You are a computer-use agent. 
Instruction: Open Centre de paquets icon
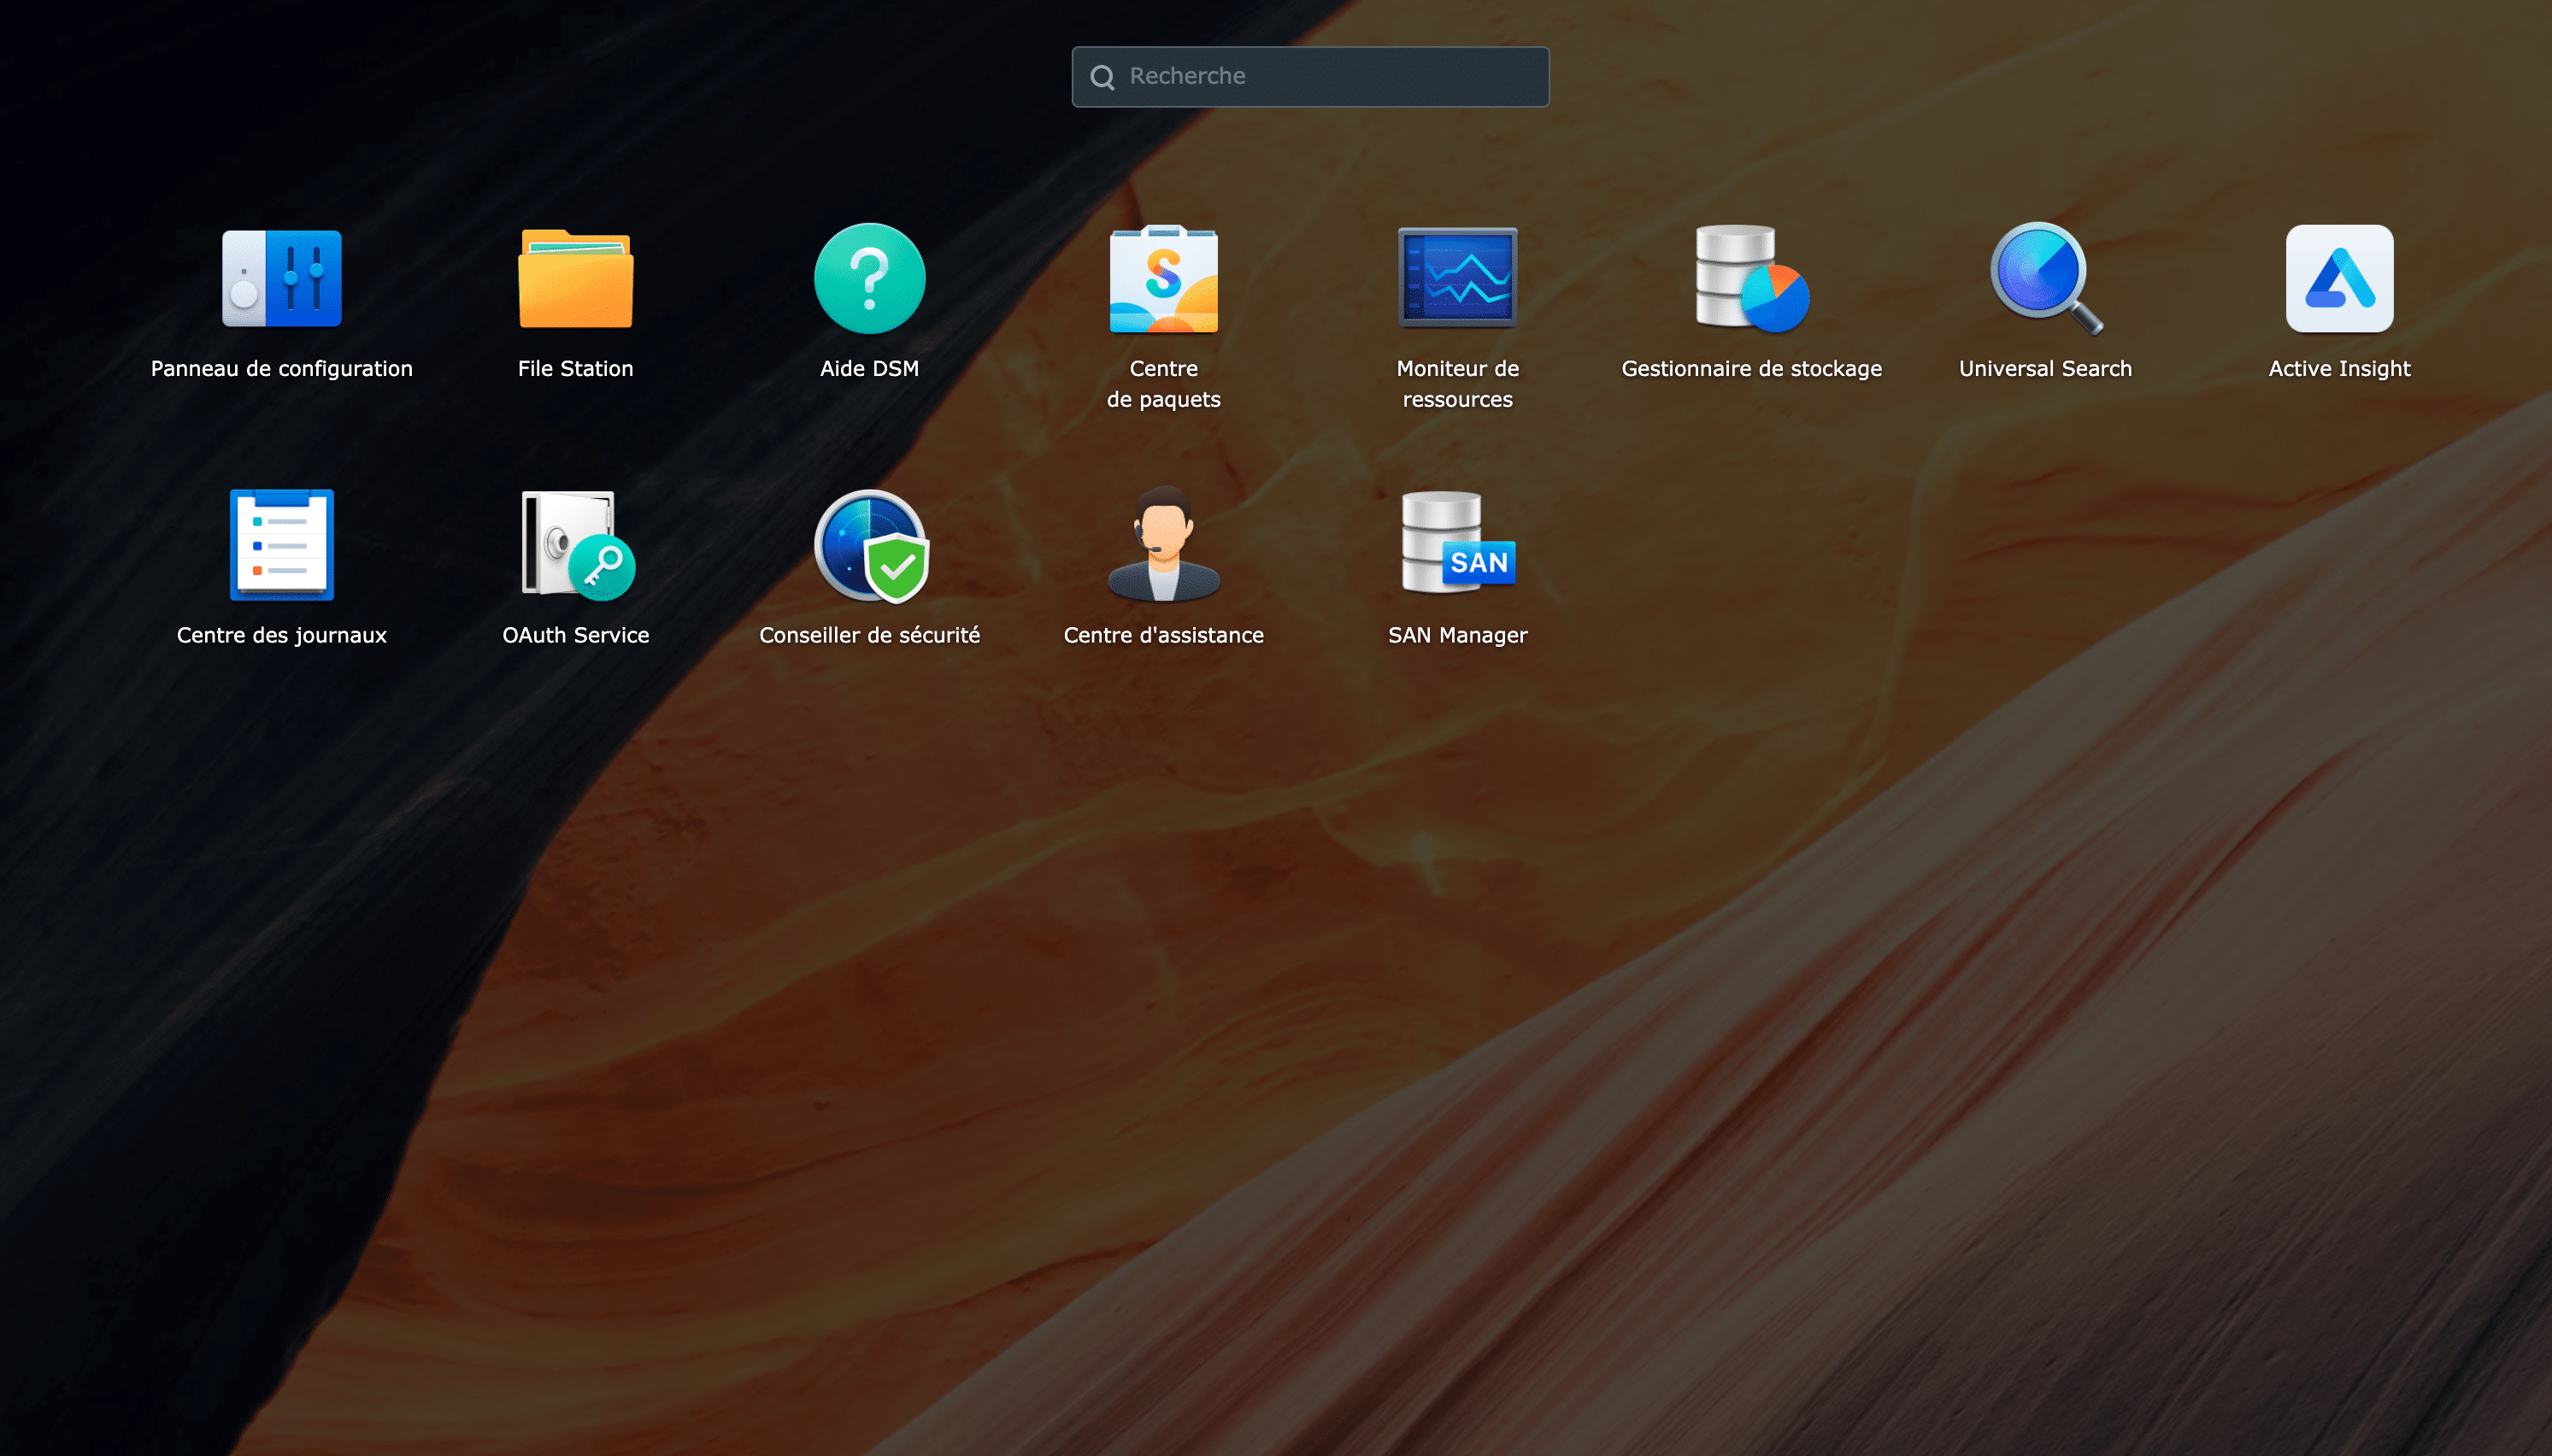[x=1163, y=278]
